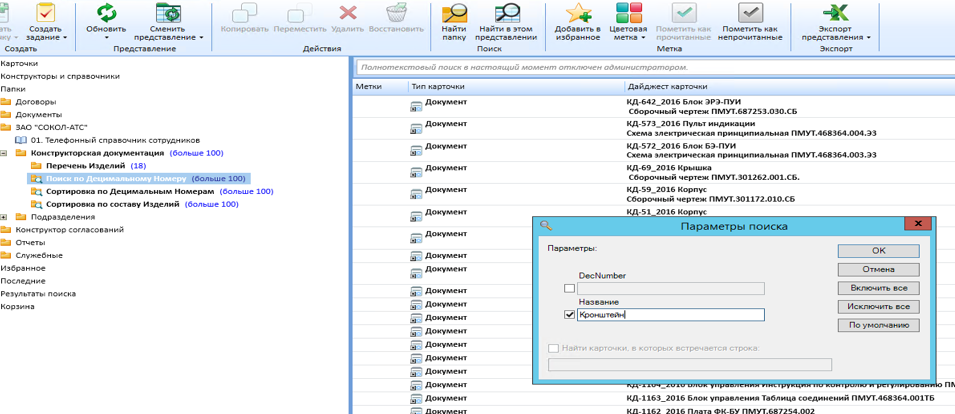Select the Карточки navigation item
Image resolution: width=955 pixels, height=414 pixels.
(x=19, y=63)
